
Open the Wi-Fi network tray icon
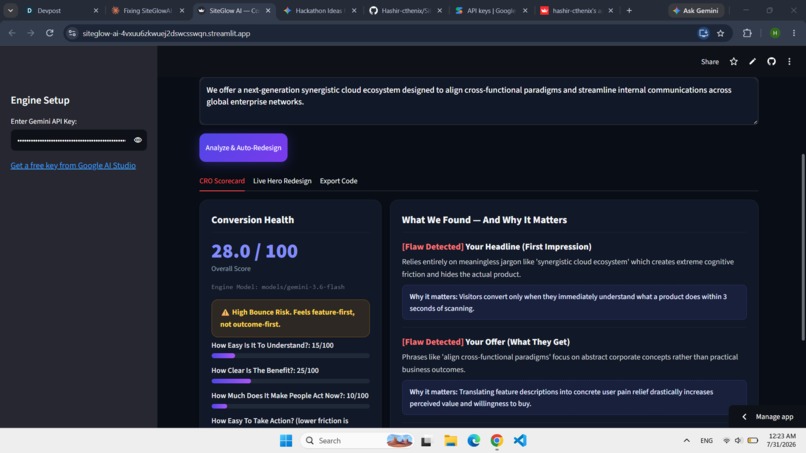[x=726, y=441]
